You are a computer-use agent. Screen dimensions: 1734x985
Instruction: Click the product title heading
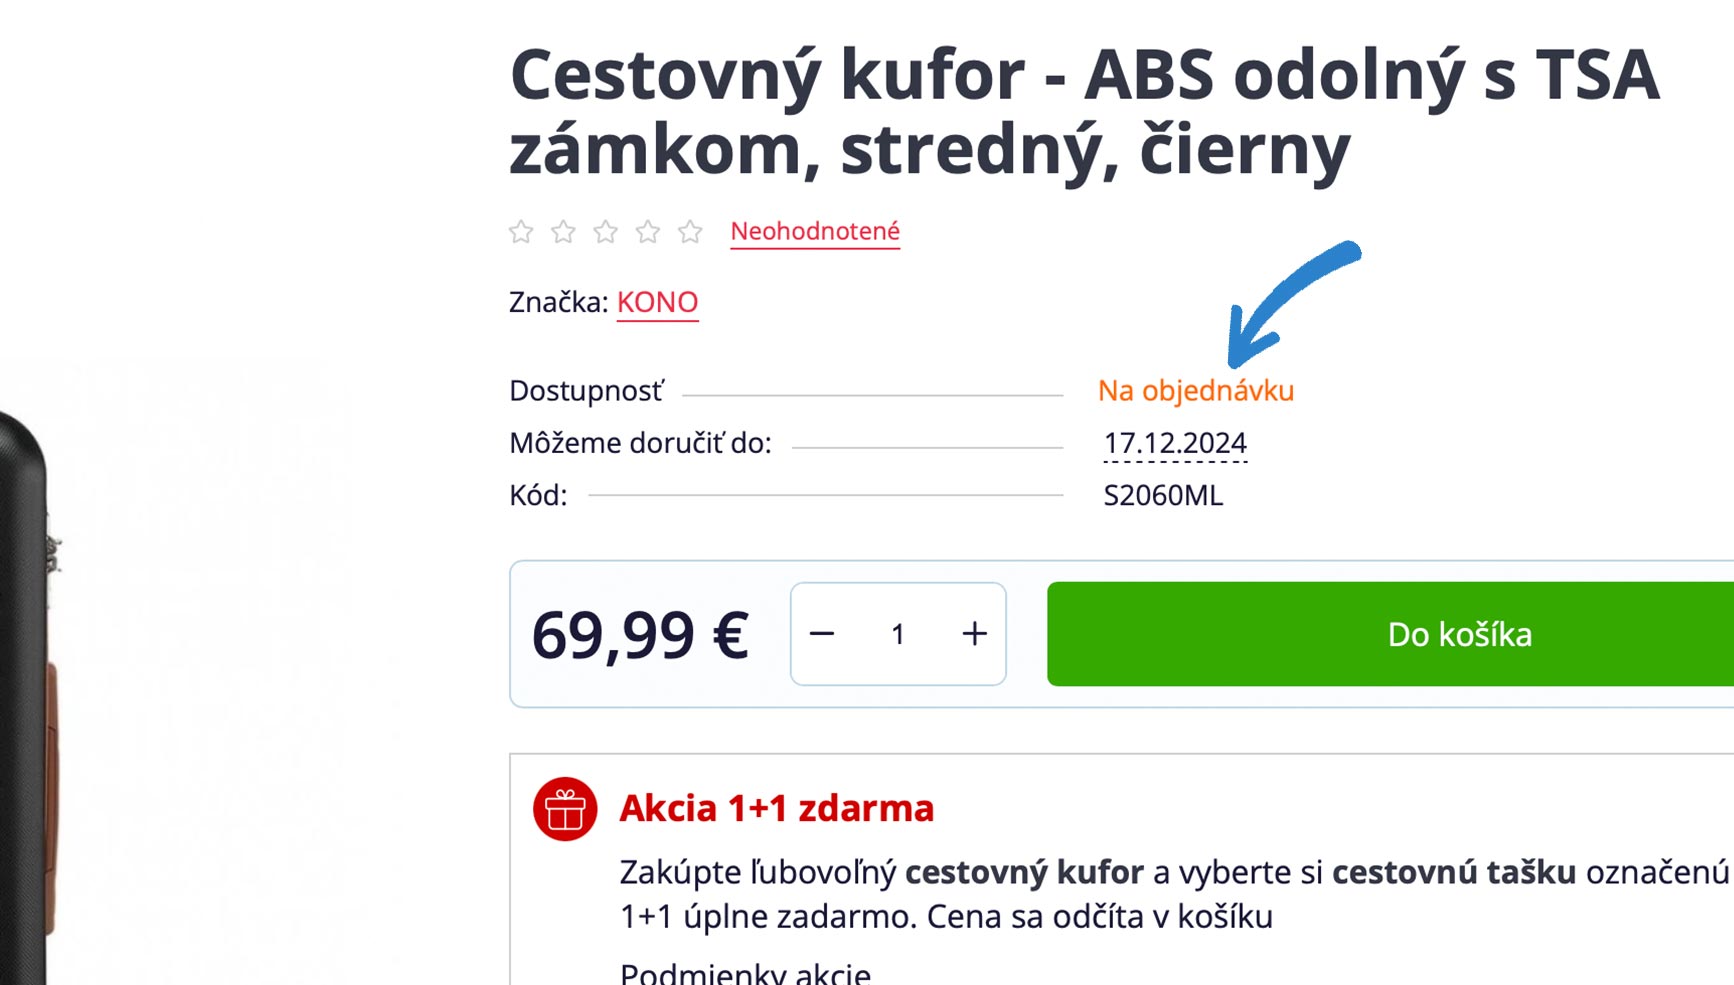[x=1085, y=111]
